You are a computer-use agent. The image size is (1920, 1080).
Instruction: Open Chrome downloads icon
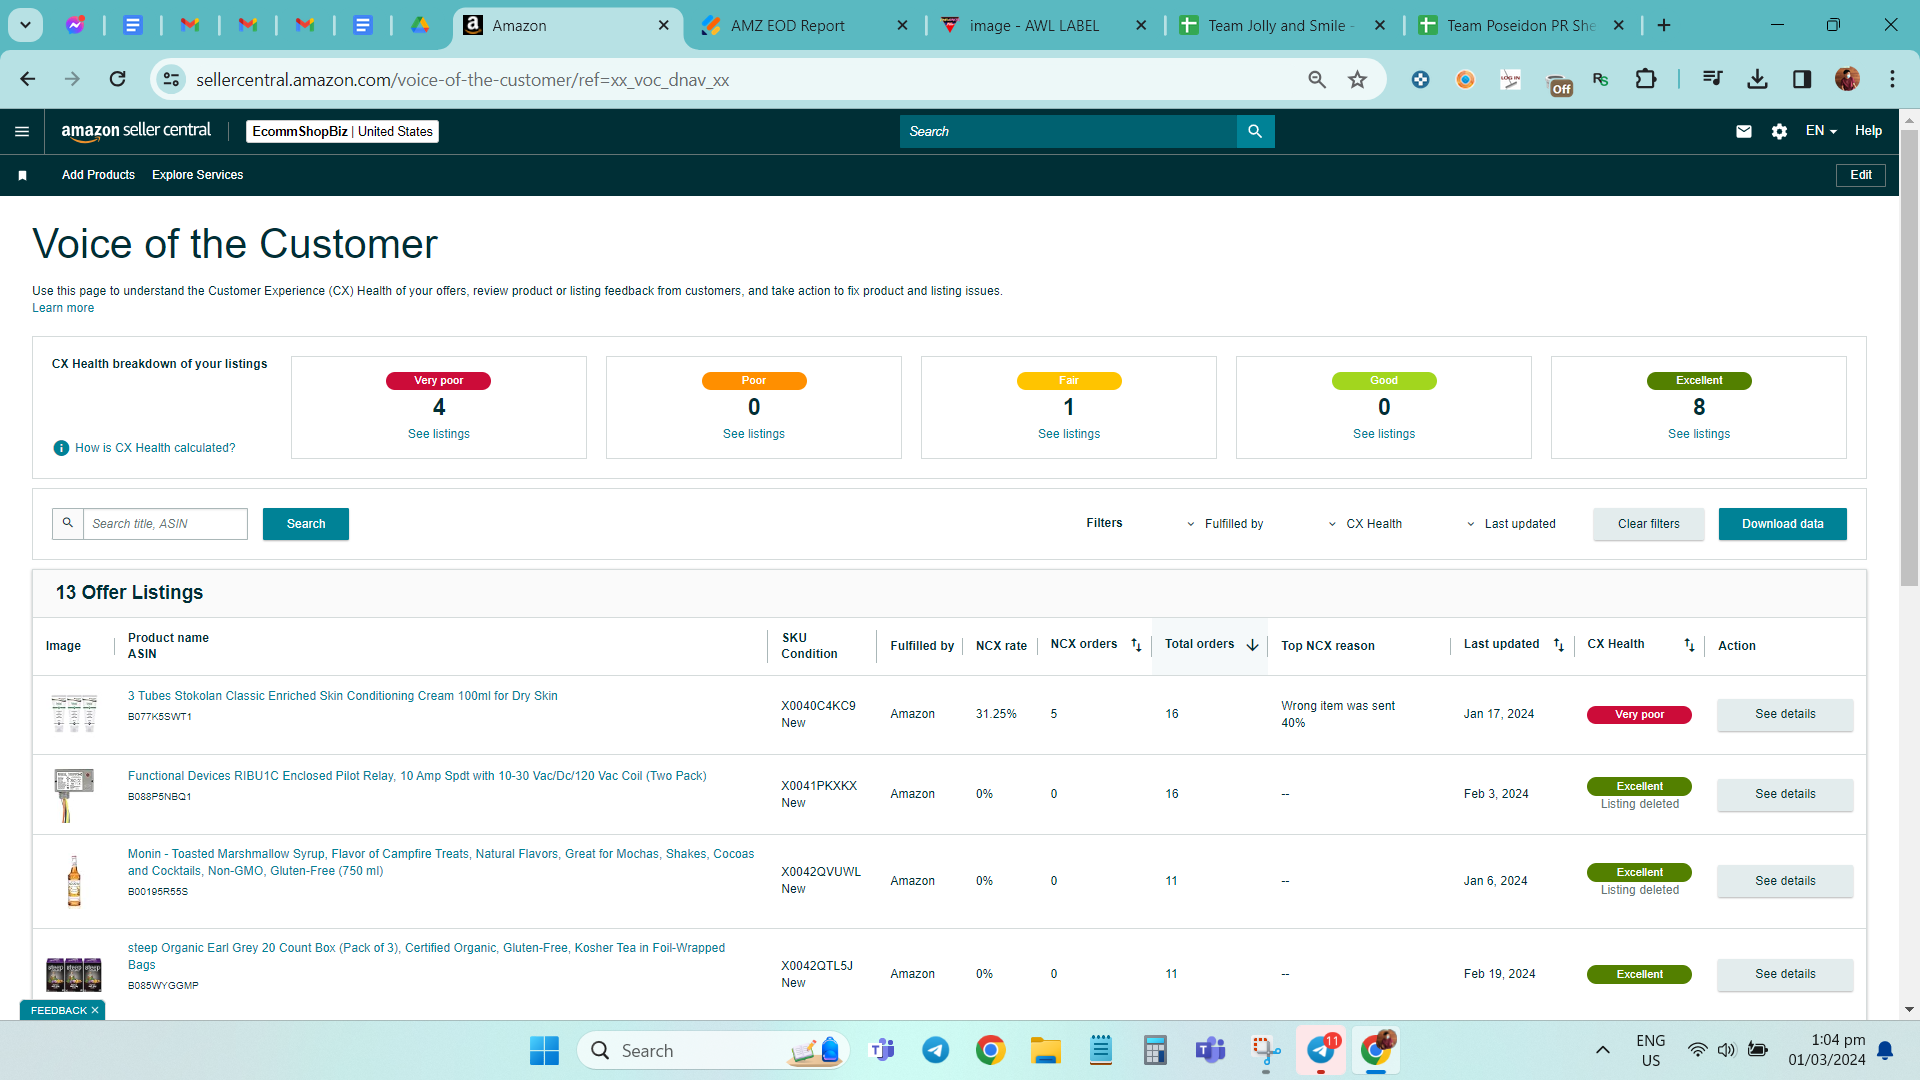[1757, 79]
